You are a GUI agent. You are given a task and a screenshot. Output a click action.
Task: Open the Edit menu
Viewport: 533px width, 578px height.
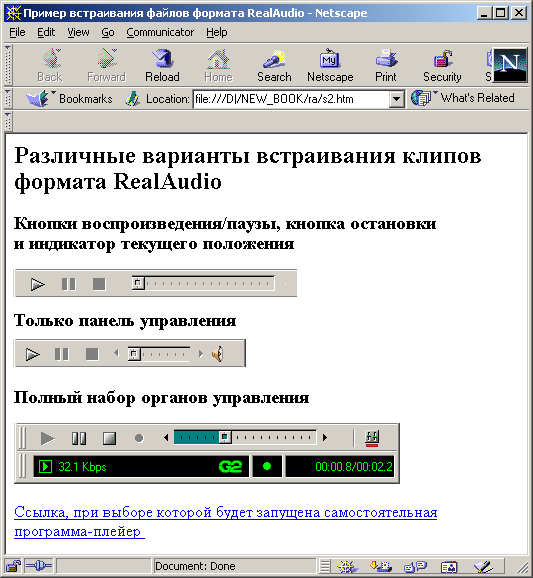coord(46,32)
